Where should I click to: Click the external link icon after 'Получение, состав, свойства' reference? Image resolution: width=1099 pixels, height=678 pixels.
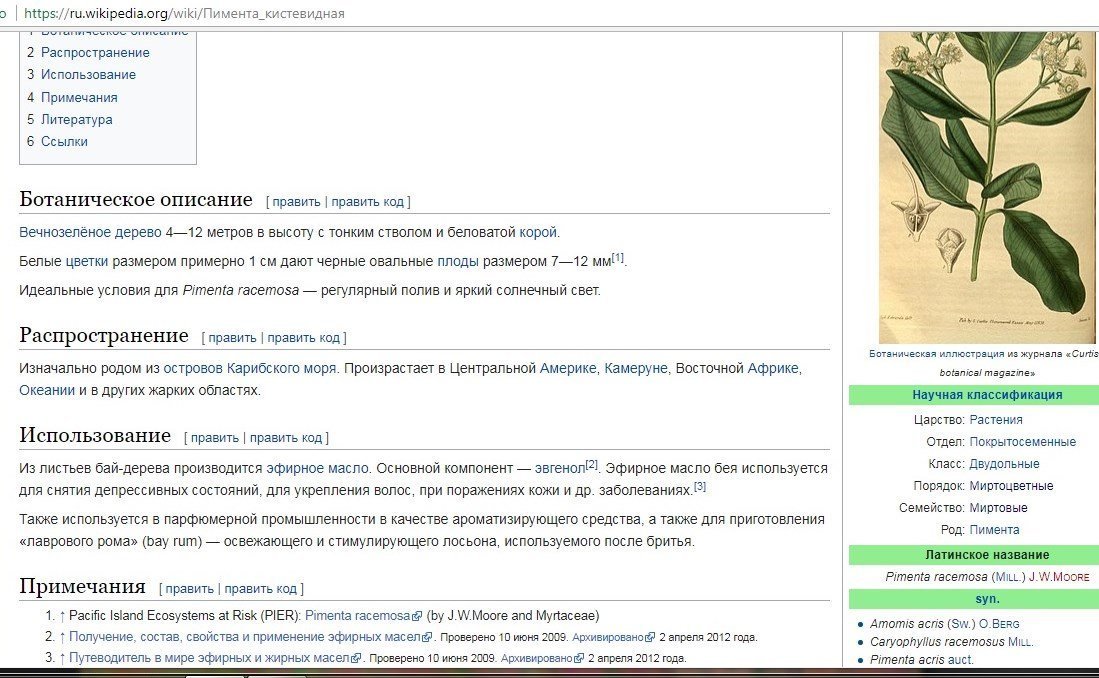pyautogui.click(x=427, y=637)
